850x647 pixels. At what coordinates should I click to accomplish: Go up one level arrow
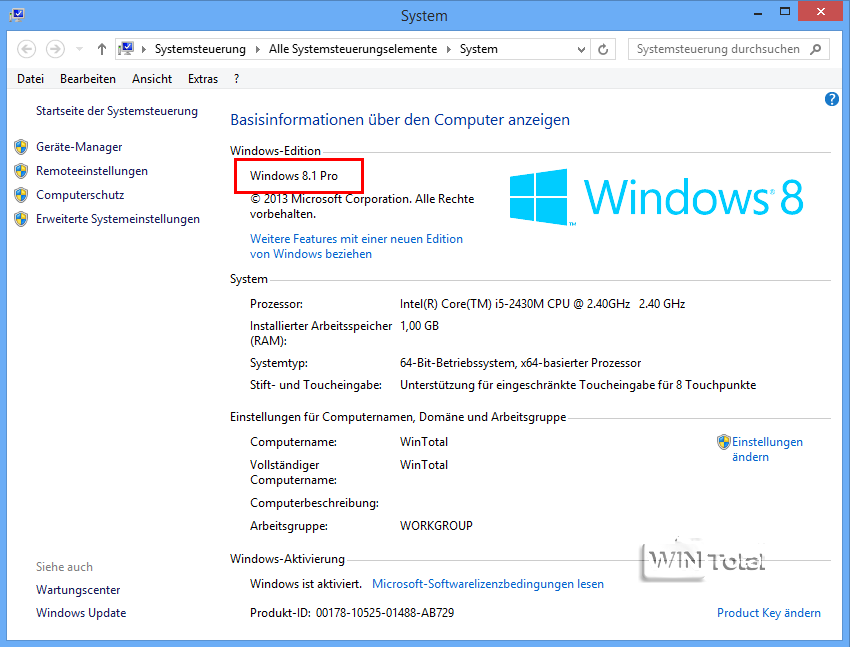(x=101, y=49)
